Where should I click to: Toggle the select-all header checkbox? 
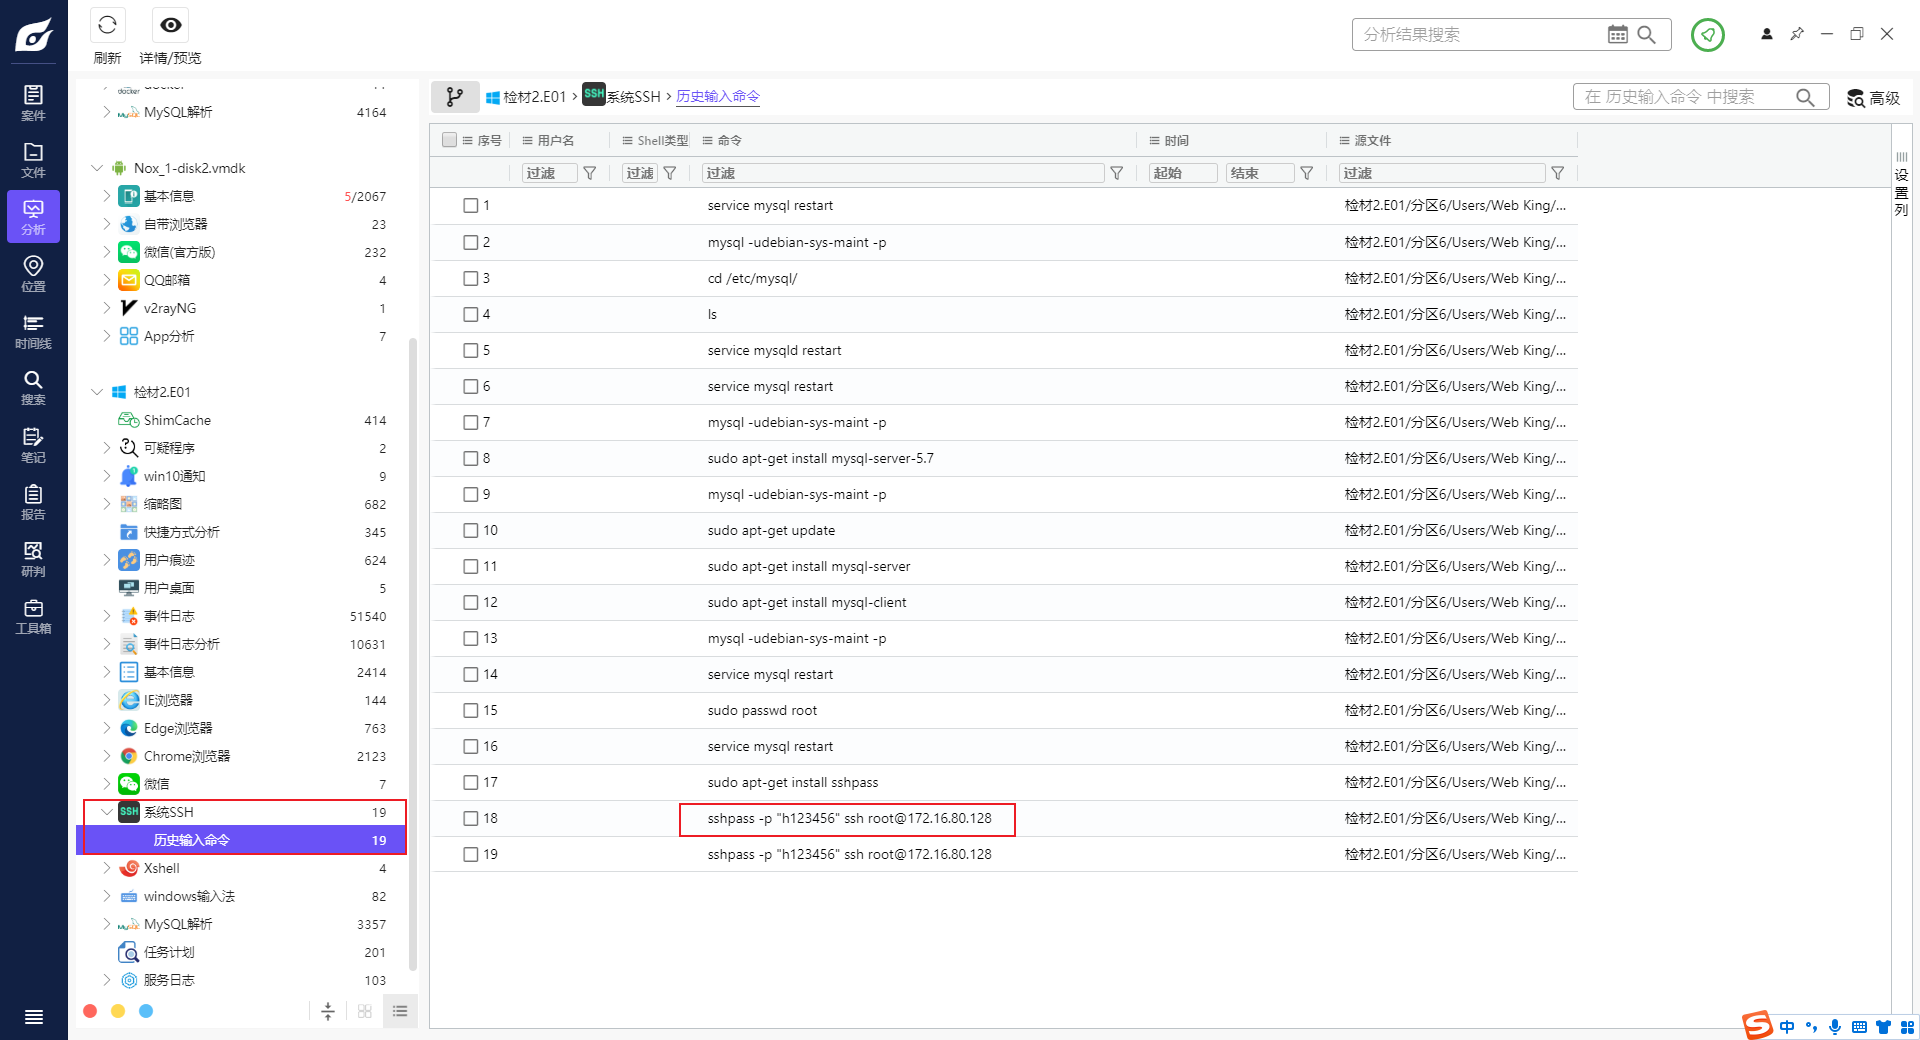point(450,140)
